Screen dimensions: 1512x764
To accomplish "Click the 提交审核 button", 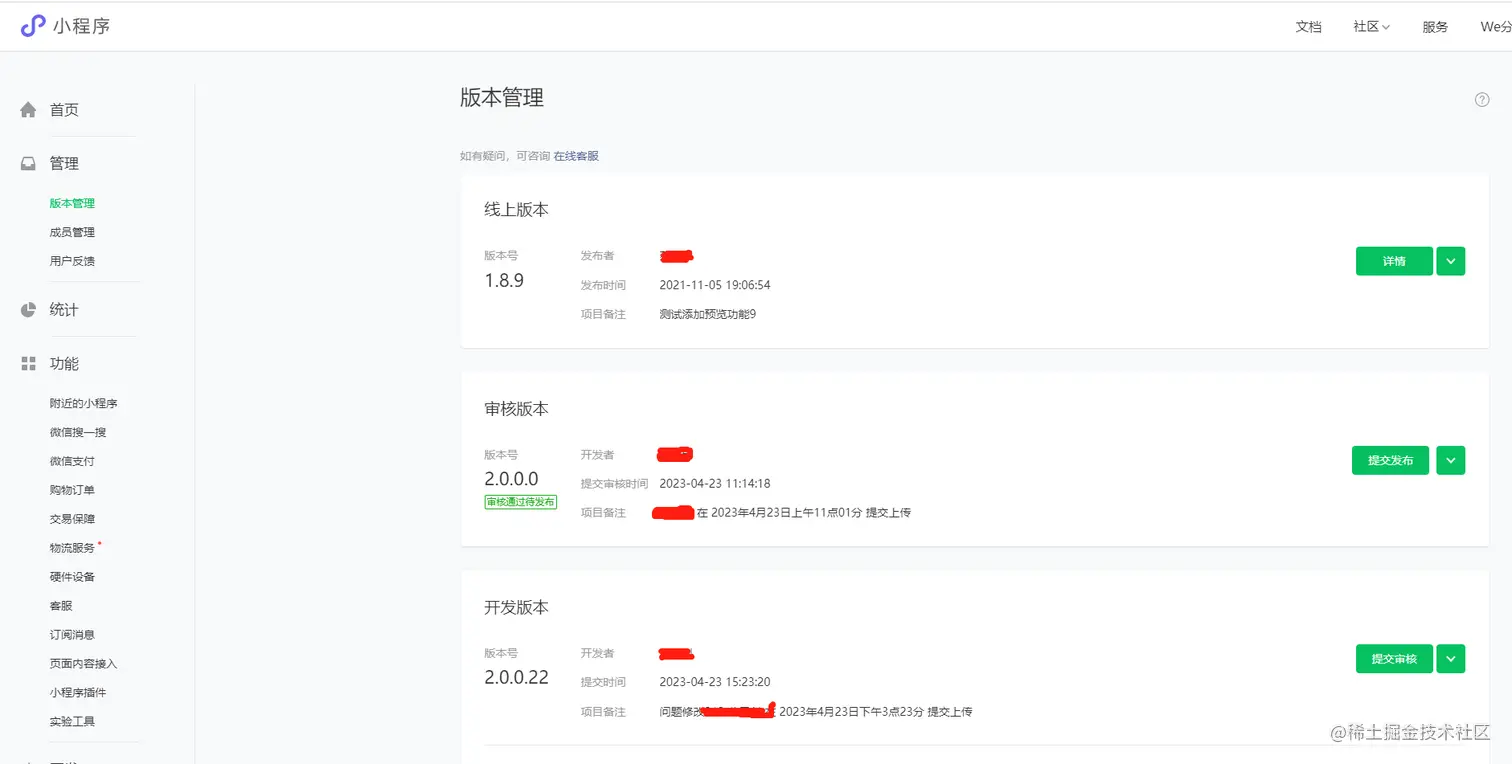I will tap(1394, 659).
